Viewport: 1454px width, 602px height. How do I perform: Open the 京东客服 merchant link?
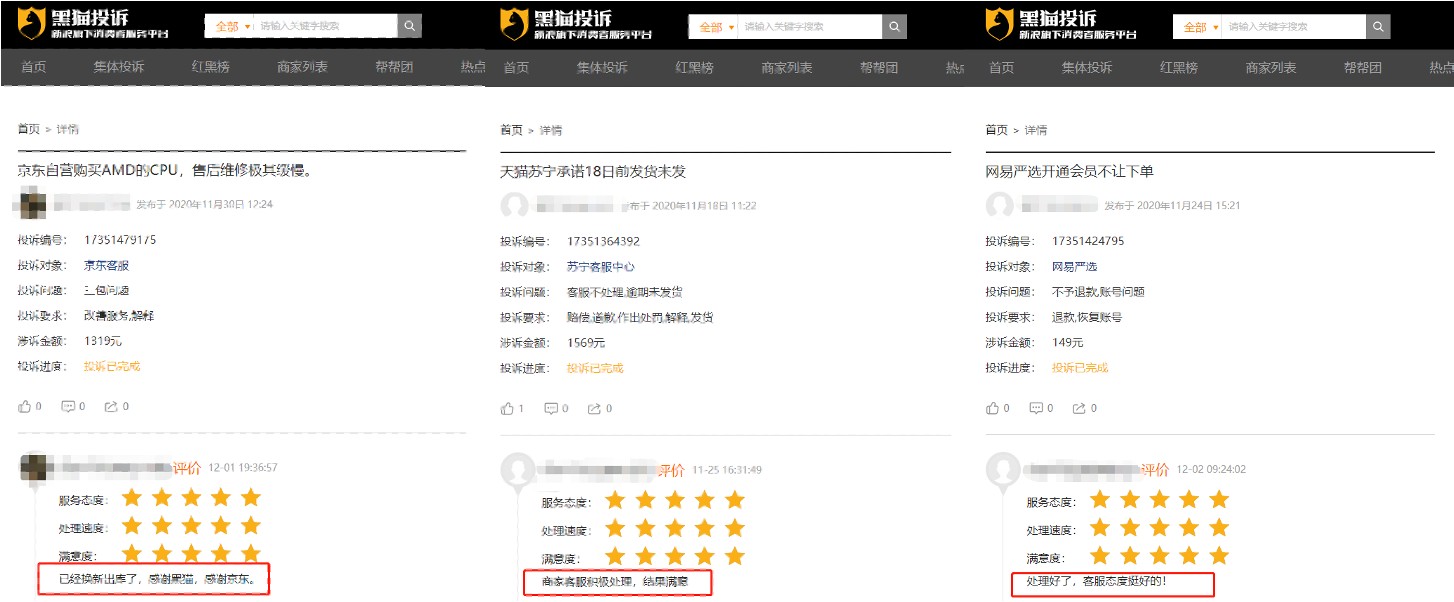coord(106,266)
